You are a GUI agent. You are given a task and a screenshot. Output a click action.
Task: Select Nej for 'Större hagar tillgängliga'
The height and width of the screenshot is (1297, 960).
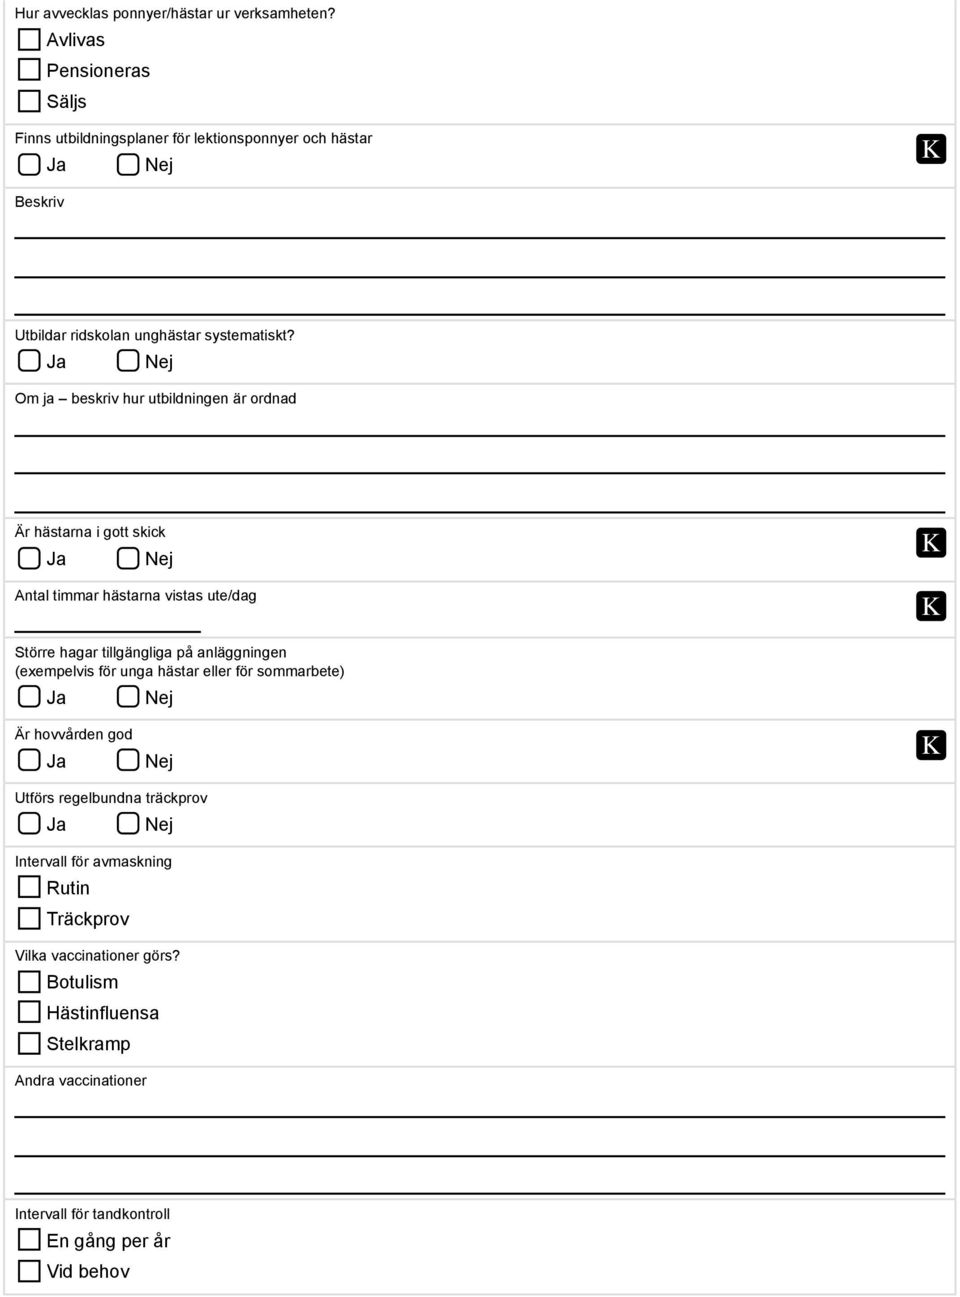pyautogui.click(x=128, y=697)
